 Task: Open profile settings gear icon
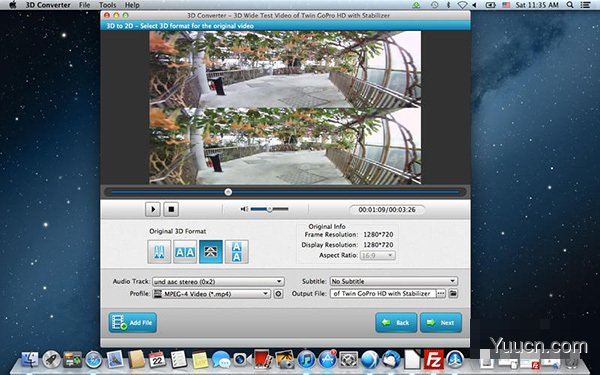[278, 294]
